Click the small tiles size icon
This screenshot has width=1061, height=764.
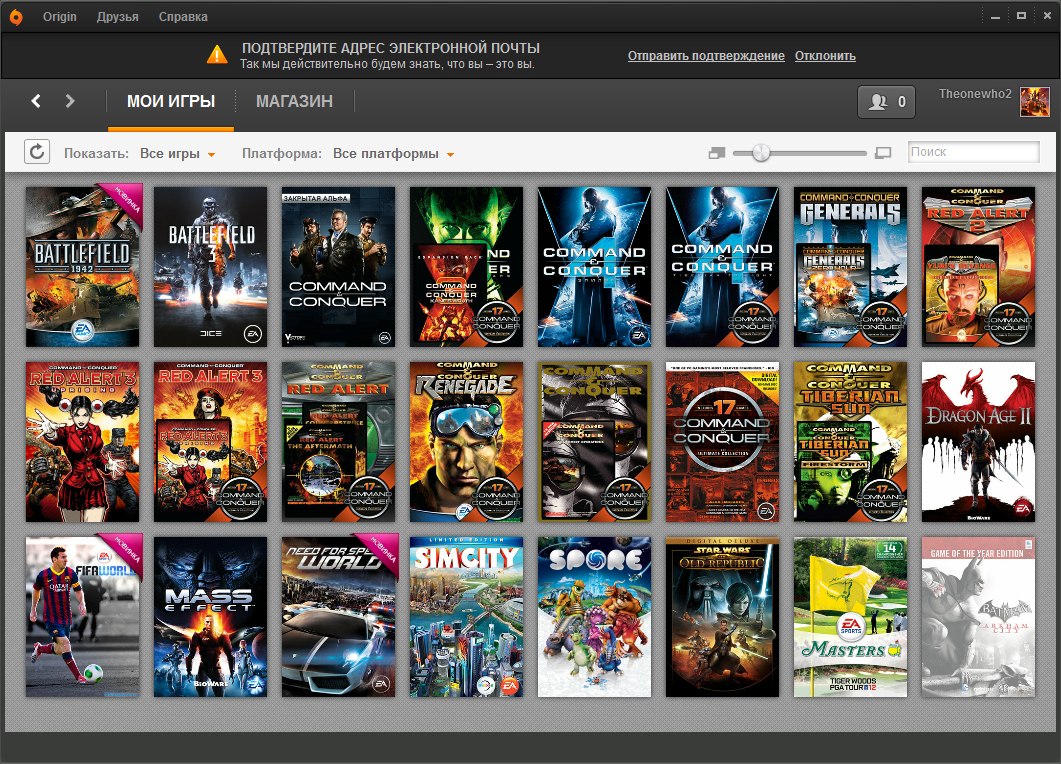click(717, 153)
